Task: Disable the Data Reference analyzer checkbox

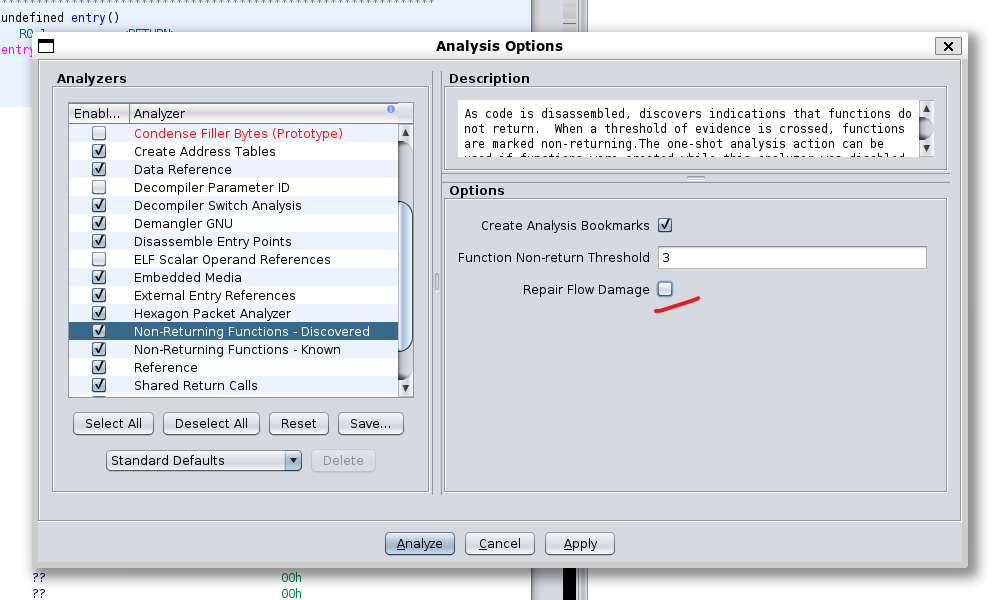Action: [99, 169]
